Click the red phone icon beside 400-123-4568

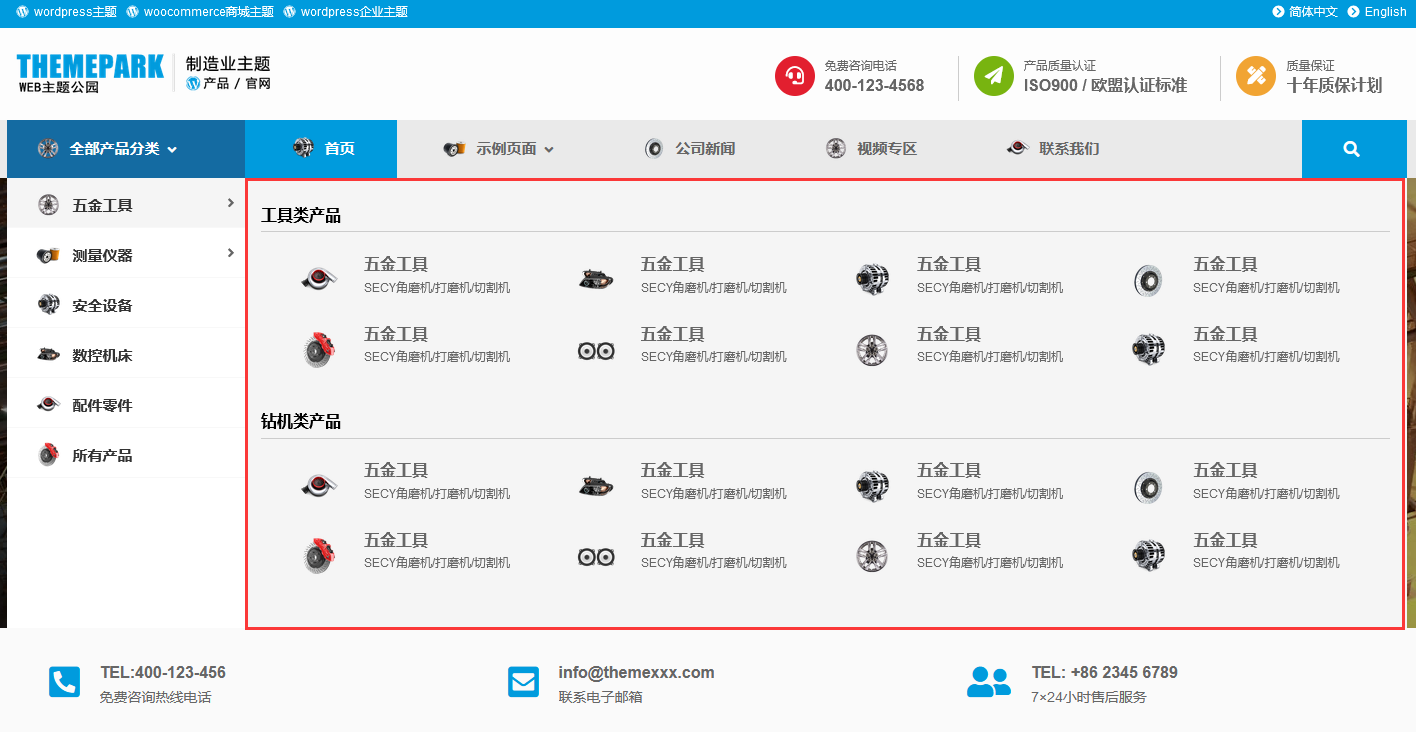(794, 75)
